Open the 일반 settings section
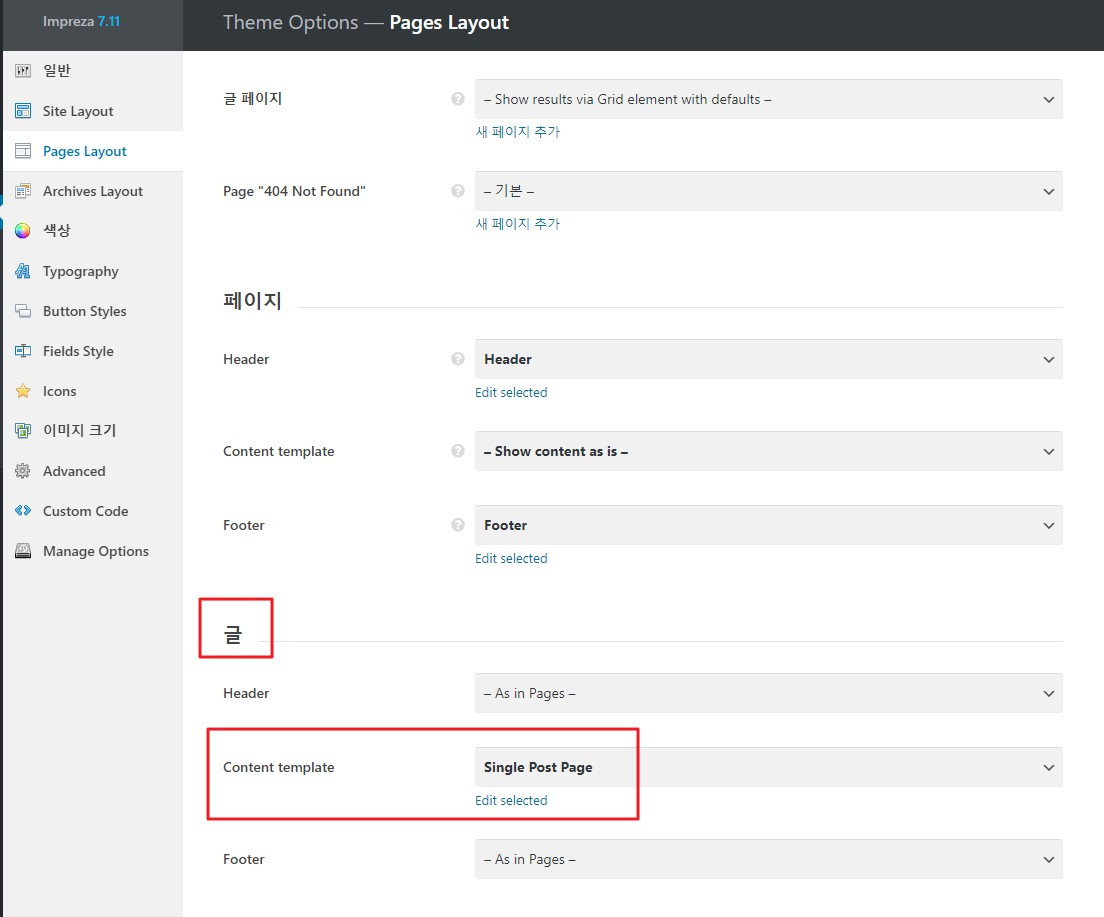This screenshot has height=917, width=1104. (93, 70)
